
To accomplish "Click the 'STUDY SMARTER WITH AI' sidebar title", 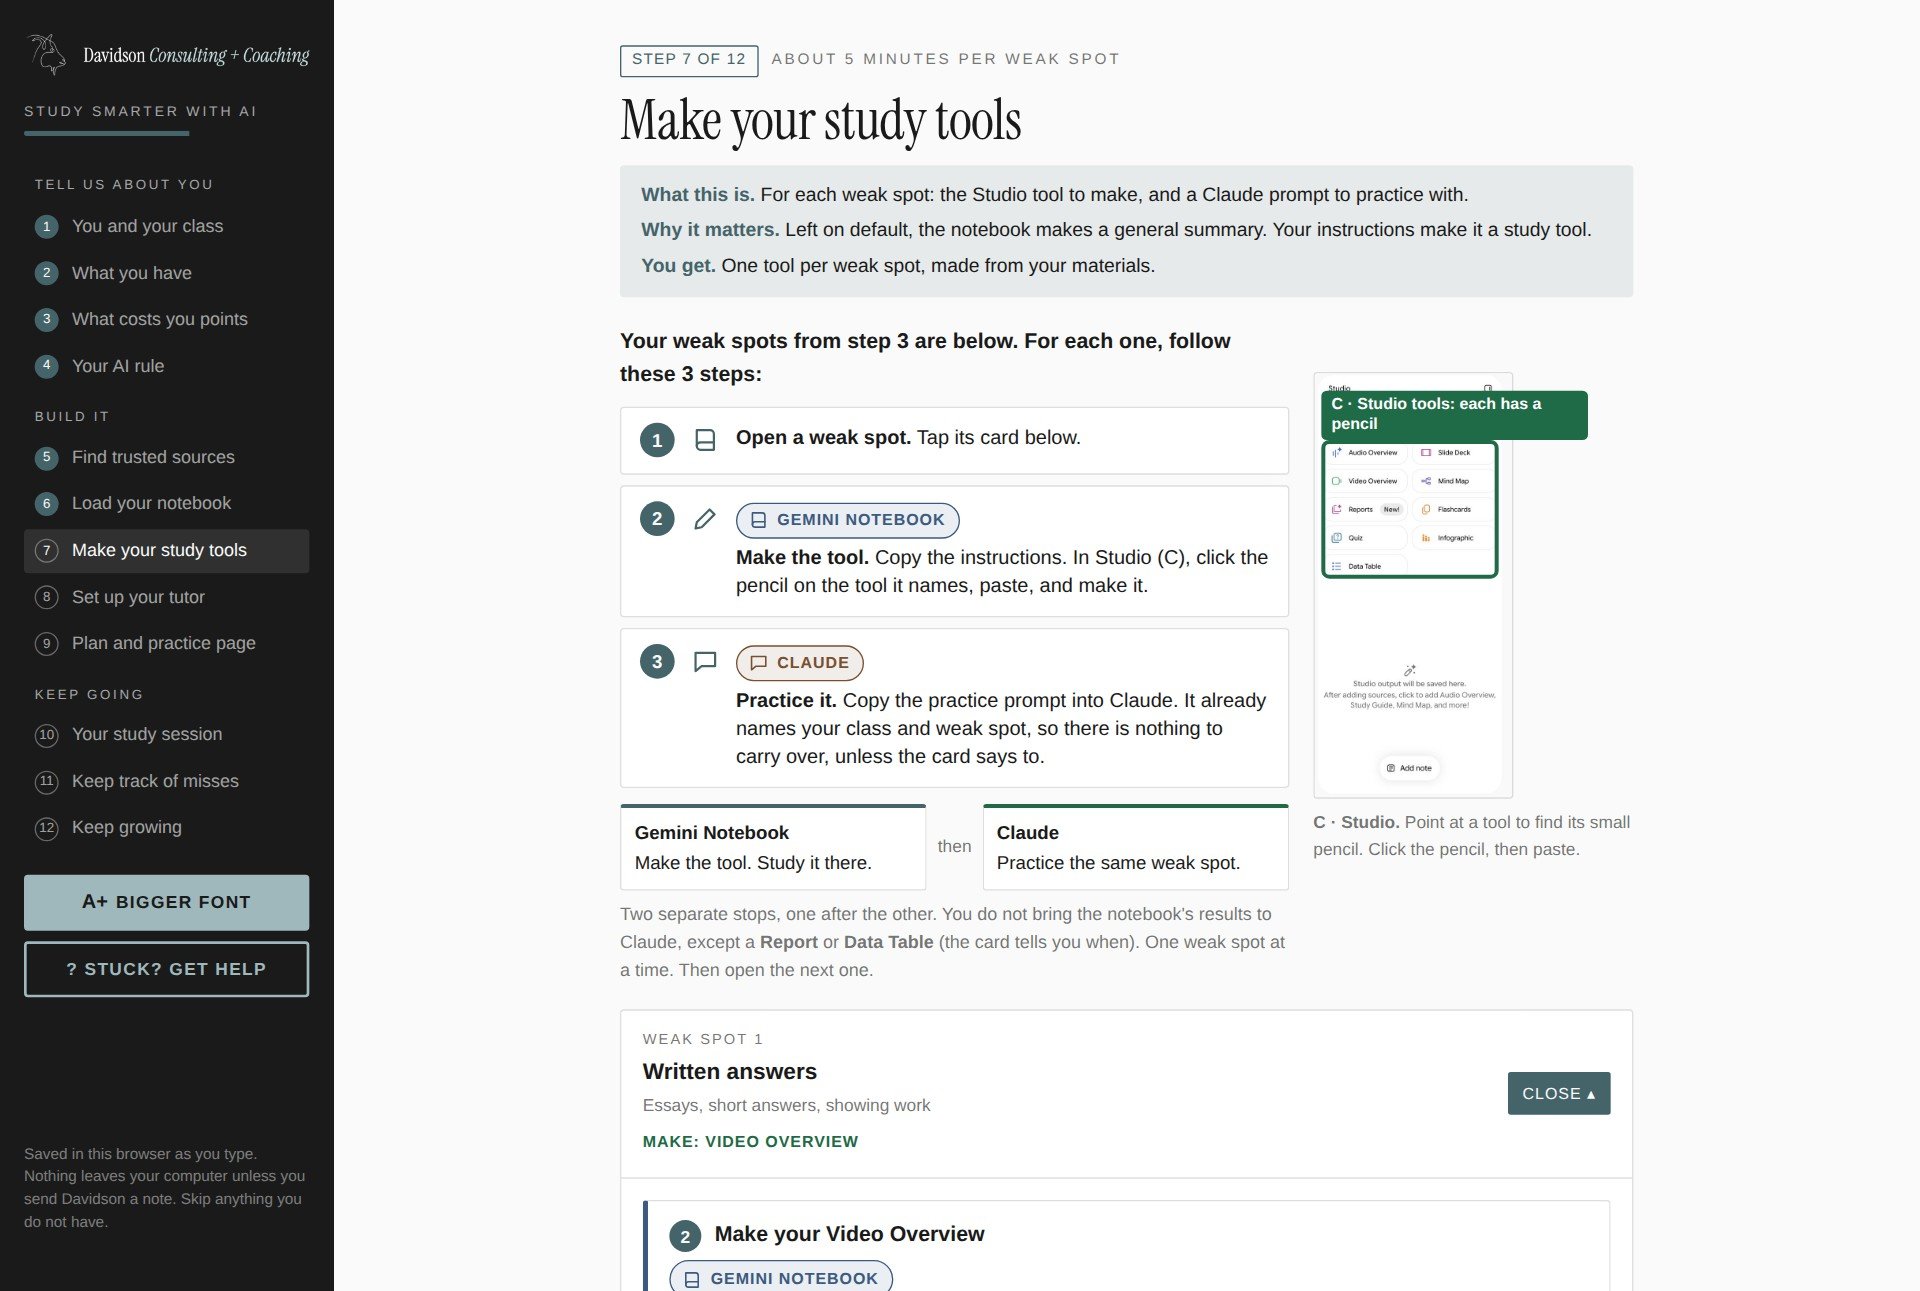I will coord(140,112).
